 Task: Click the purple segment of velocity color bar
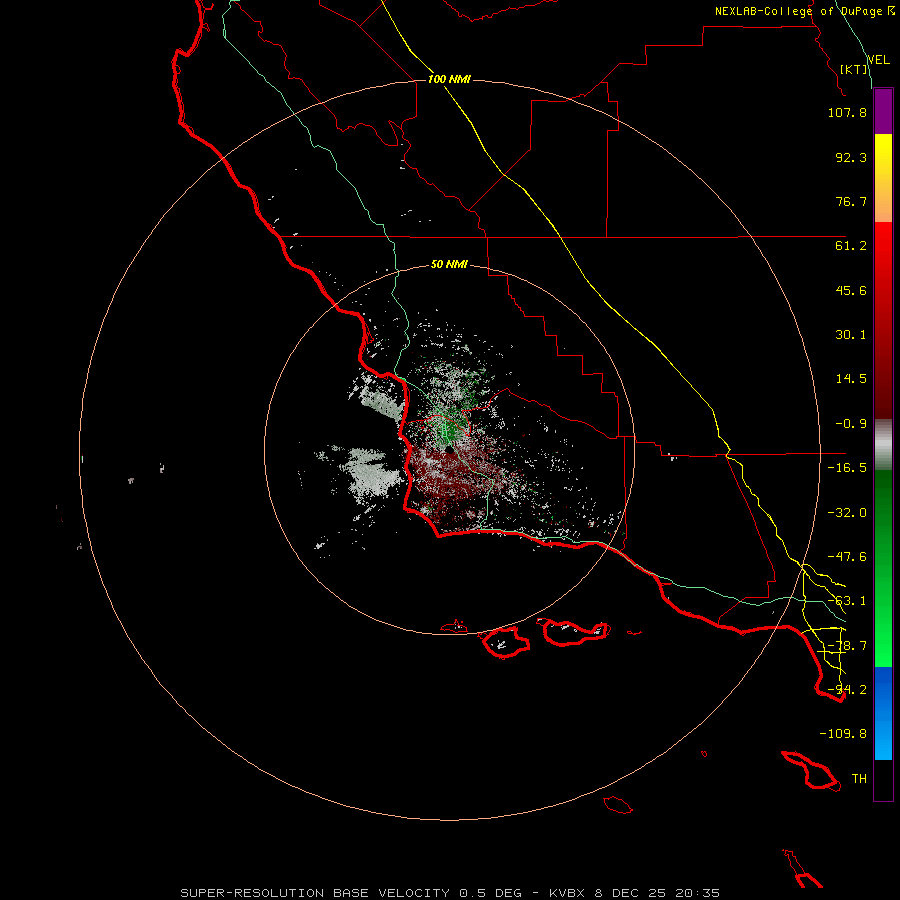coord(883,111)
